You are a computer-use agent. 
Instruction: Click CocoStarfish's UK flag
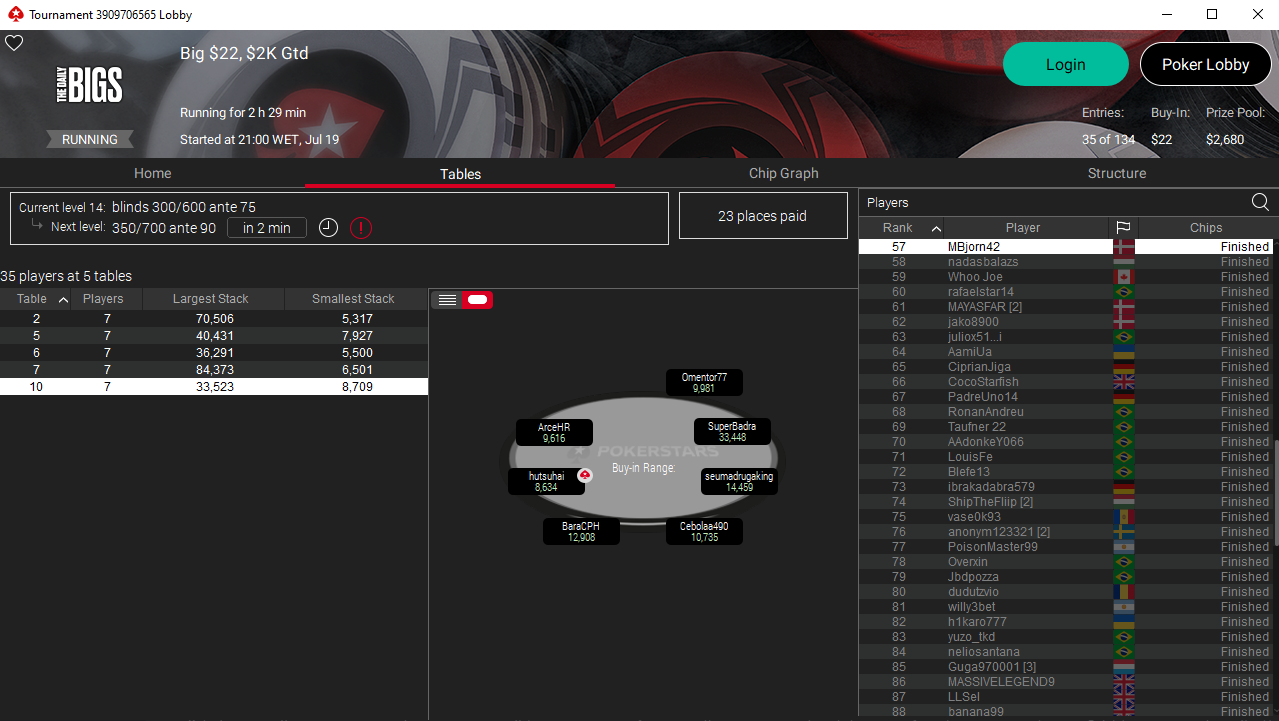coord(1124,382)
